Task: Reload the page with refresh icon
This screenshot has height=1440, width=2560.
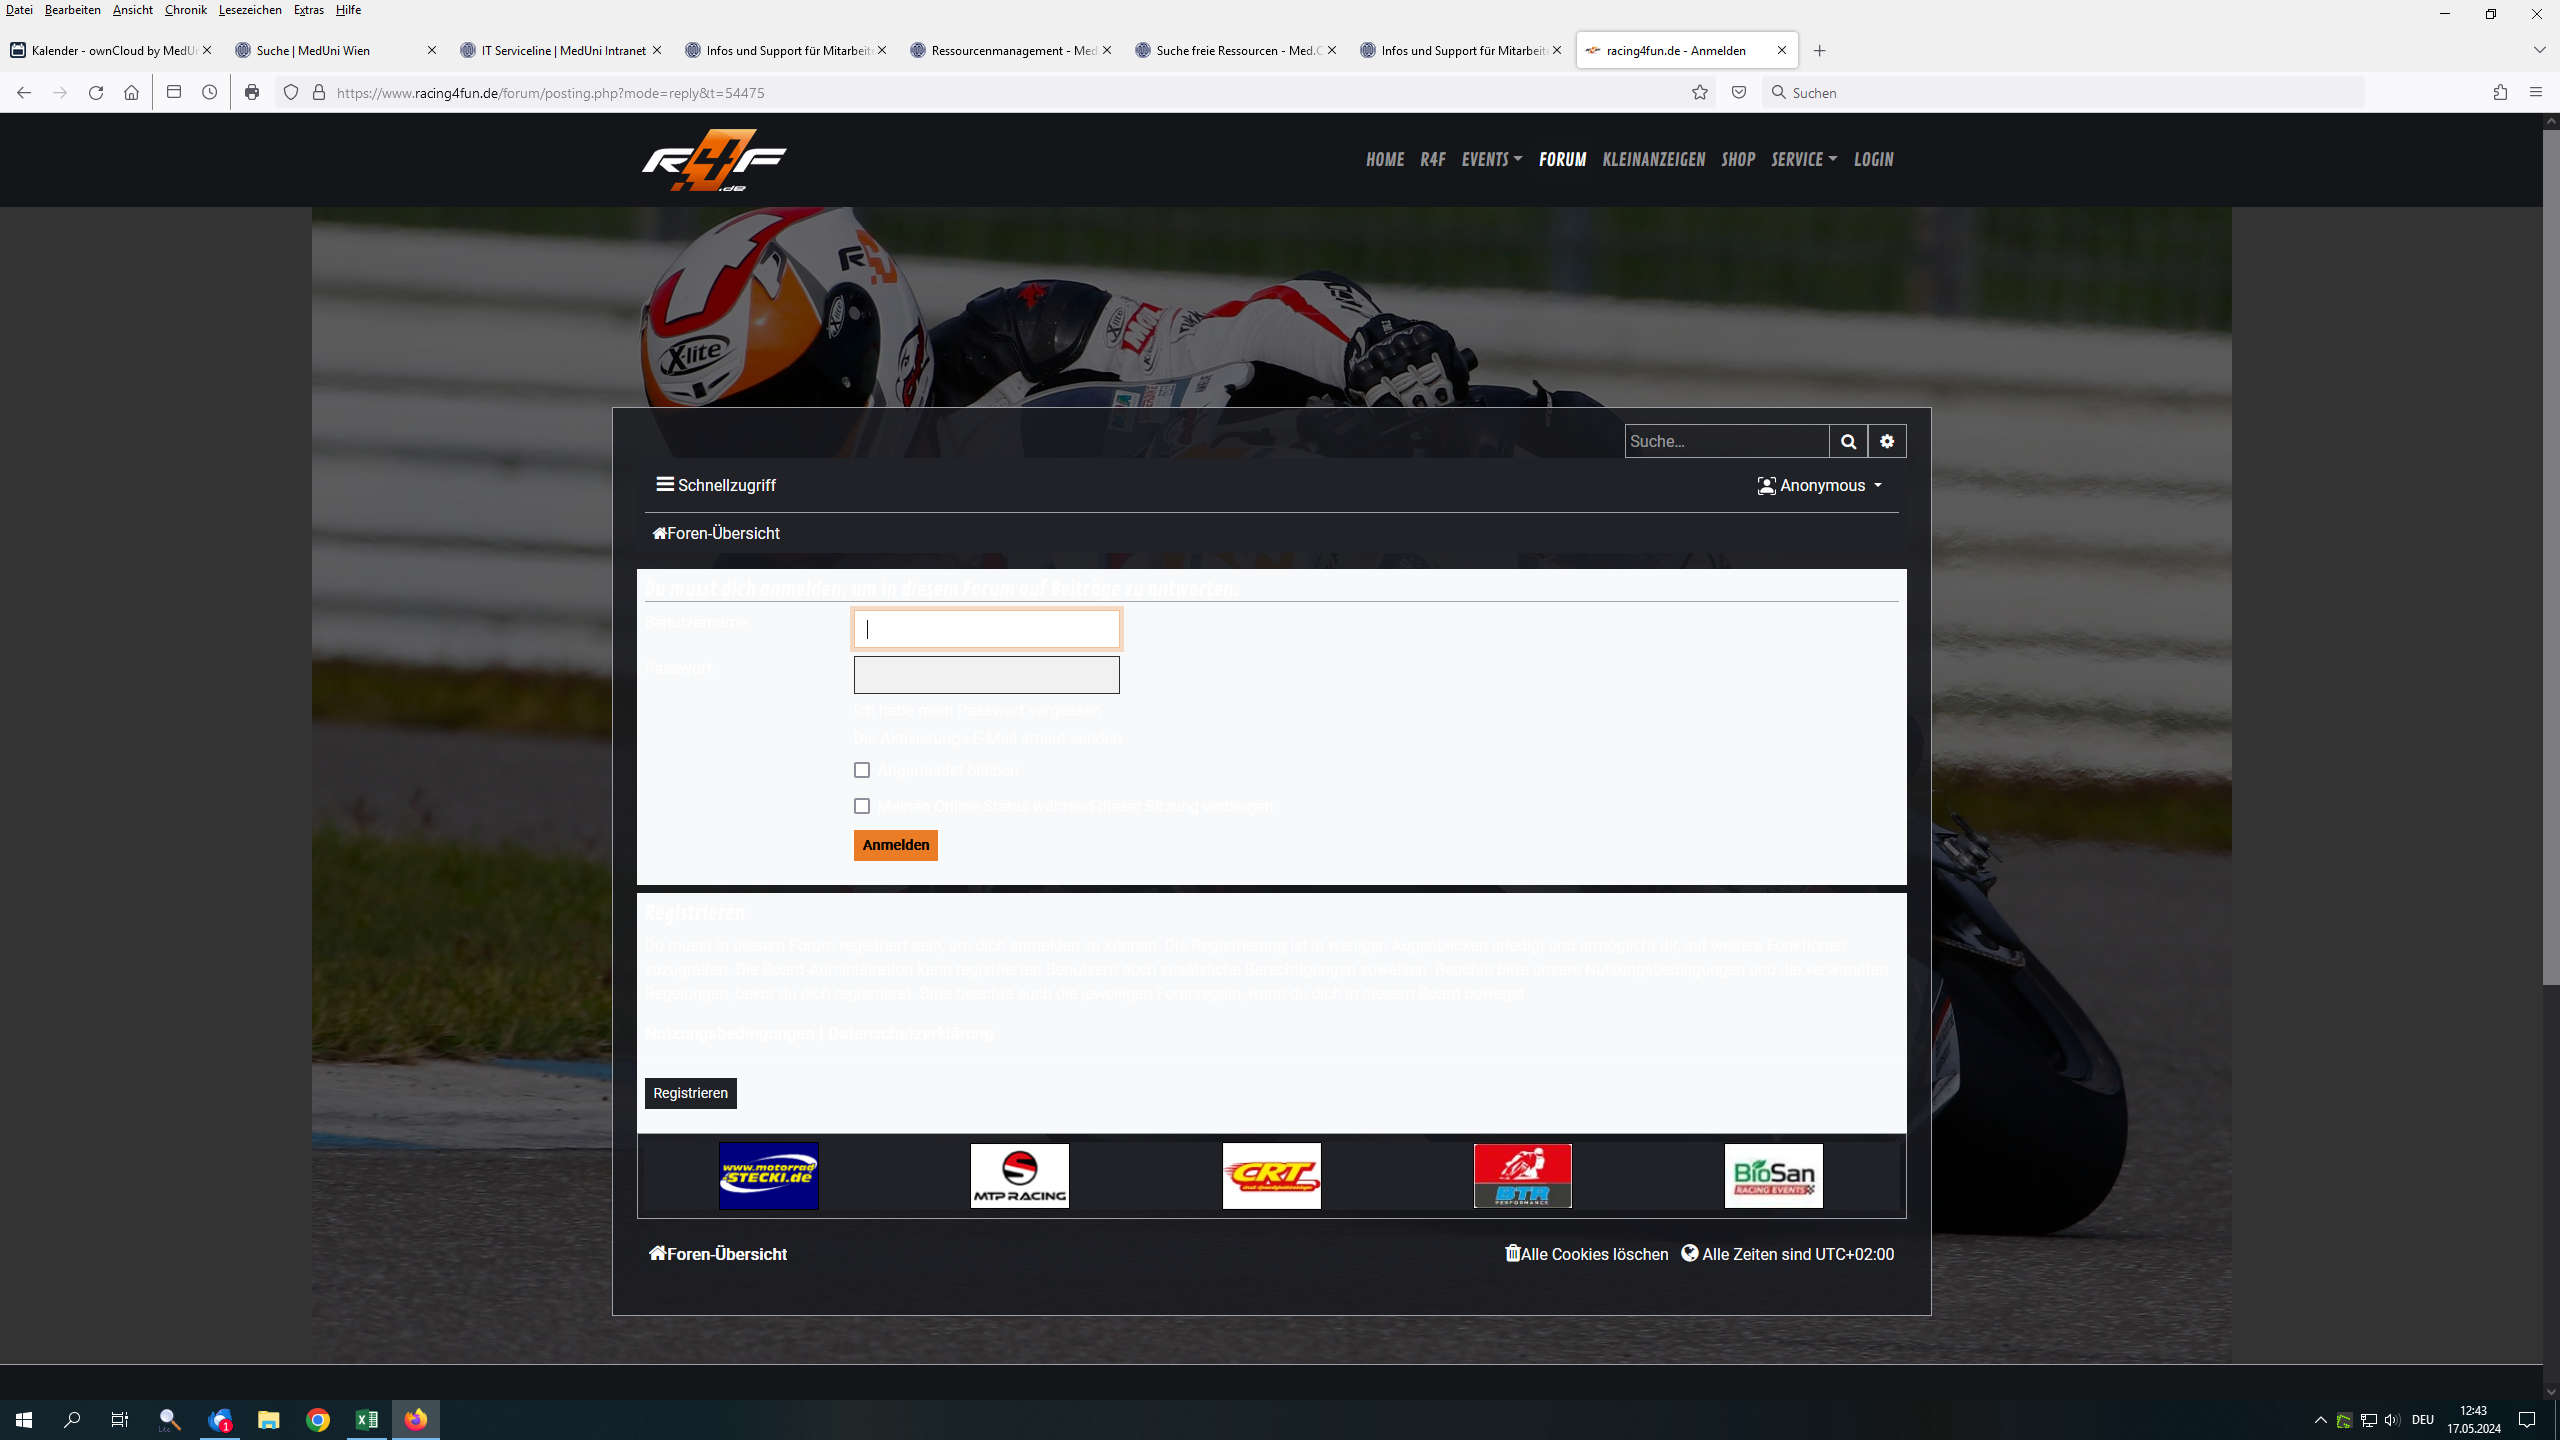Action: 96,93
